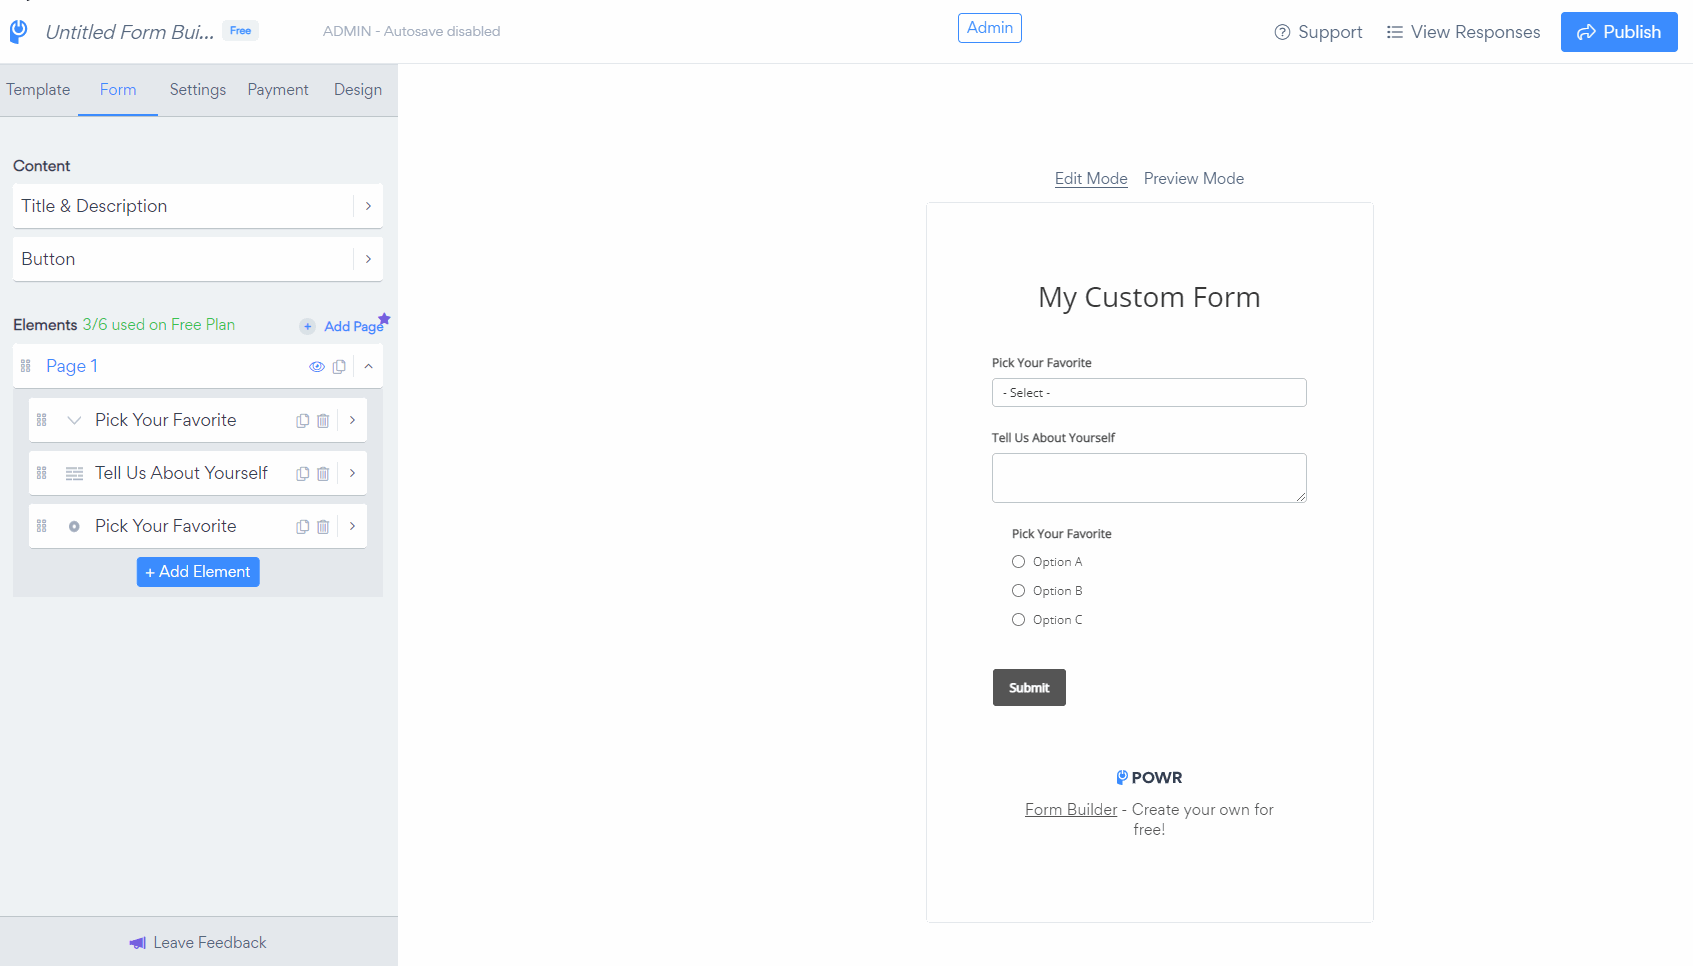
Task: Duplicate the Tell Us About Yourself element
Action: coord(302,474)
